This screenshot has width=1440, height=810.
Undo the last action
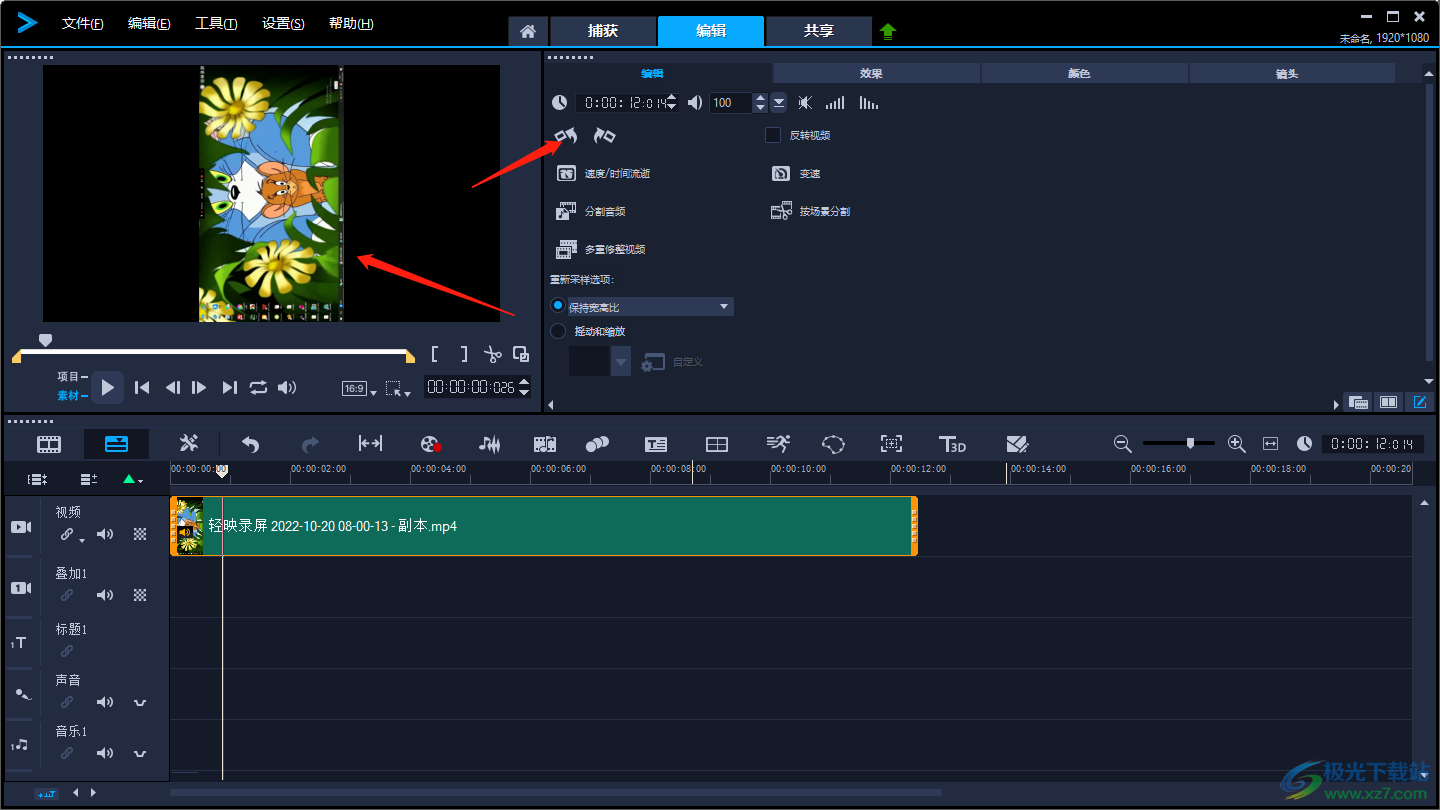(251, 444)
